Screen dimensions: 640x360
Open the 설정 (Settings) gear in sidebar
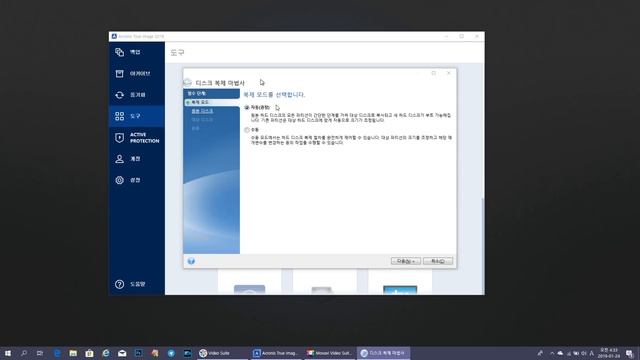coord(136,180)
